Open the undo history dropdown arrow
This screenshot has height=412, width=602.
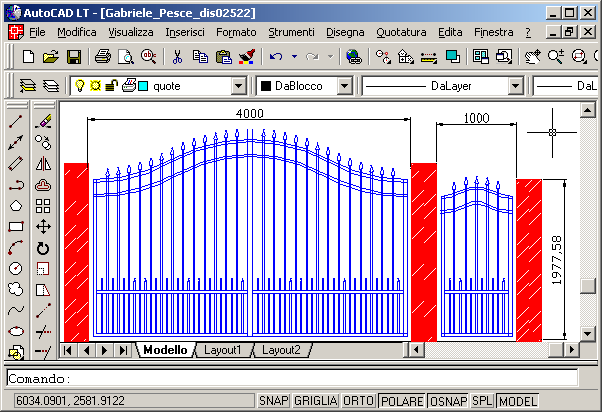tap(294, 57)
